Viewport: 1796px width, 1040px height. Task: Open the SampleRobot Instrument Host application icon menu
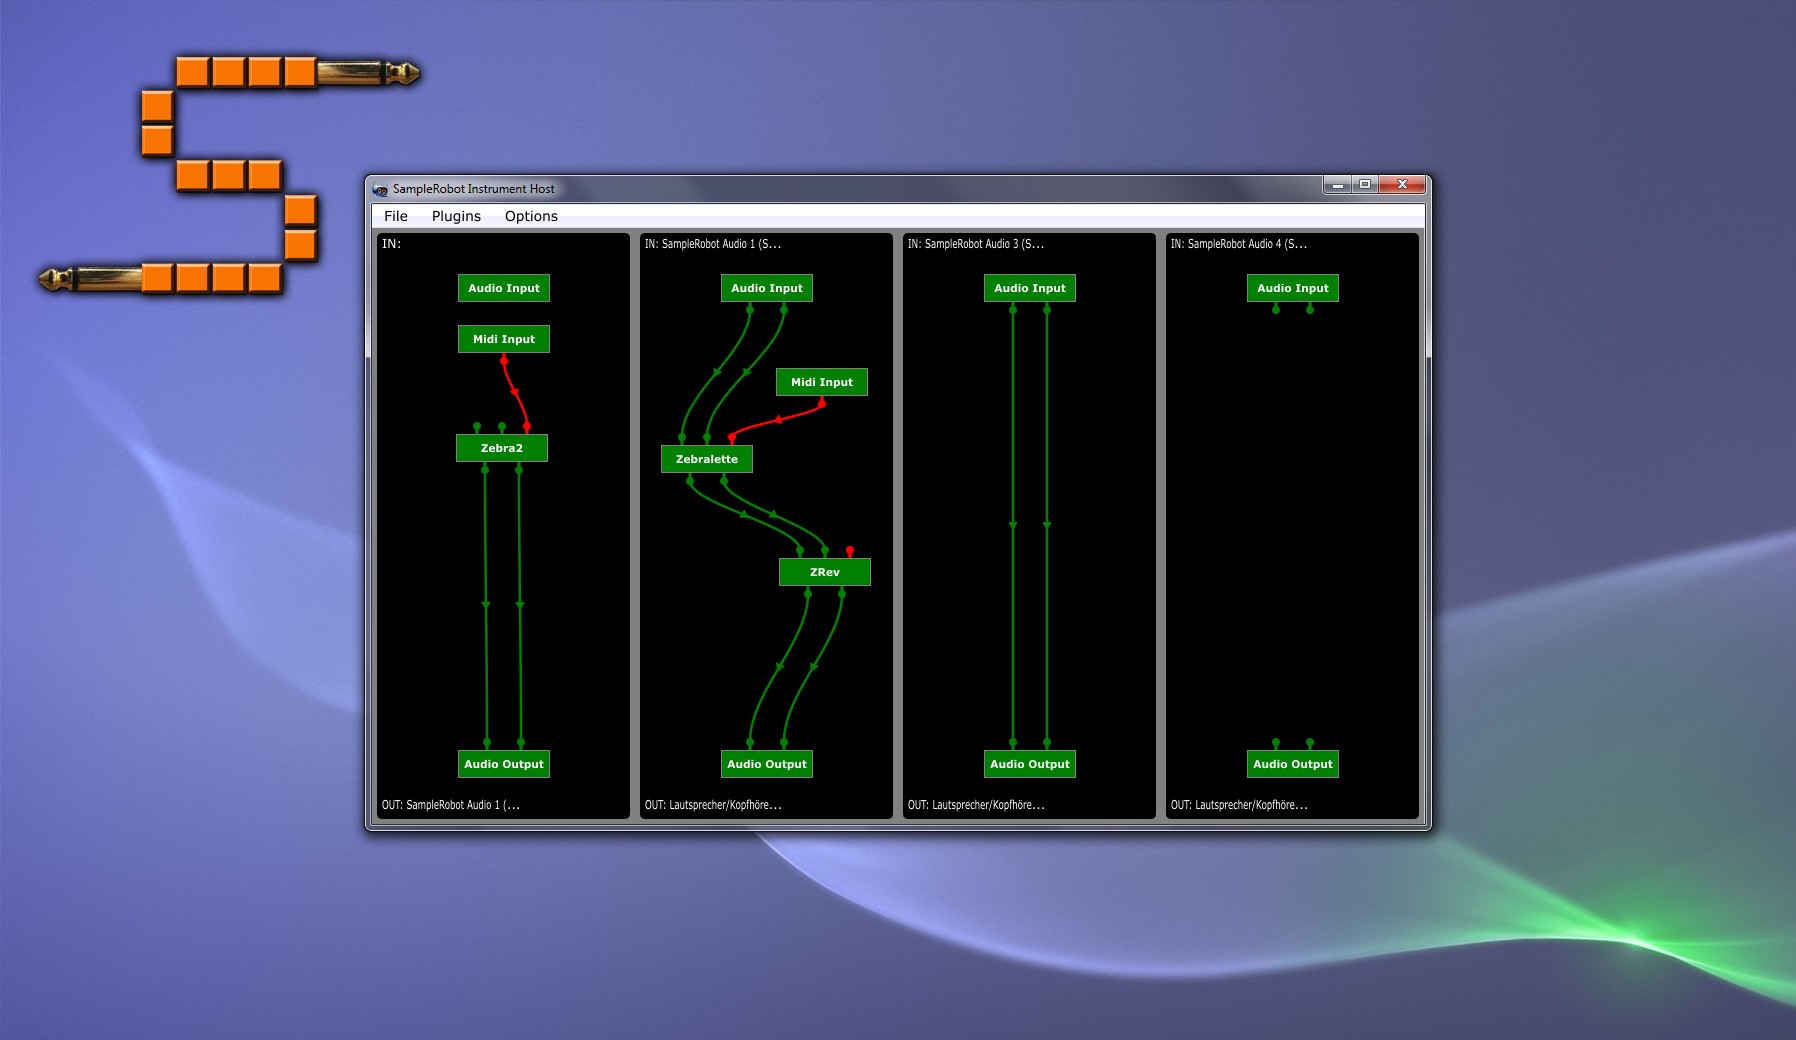click(x=380, y=188)
